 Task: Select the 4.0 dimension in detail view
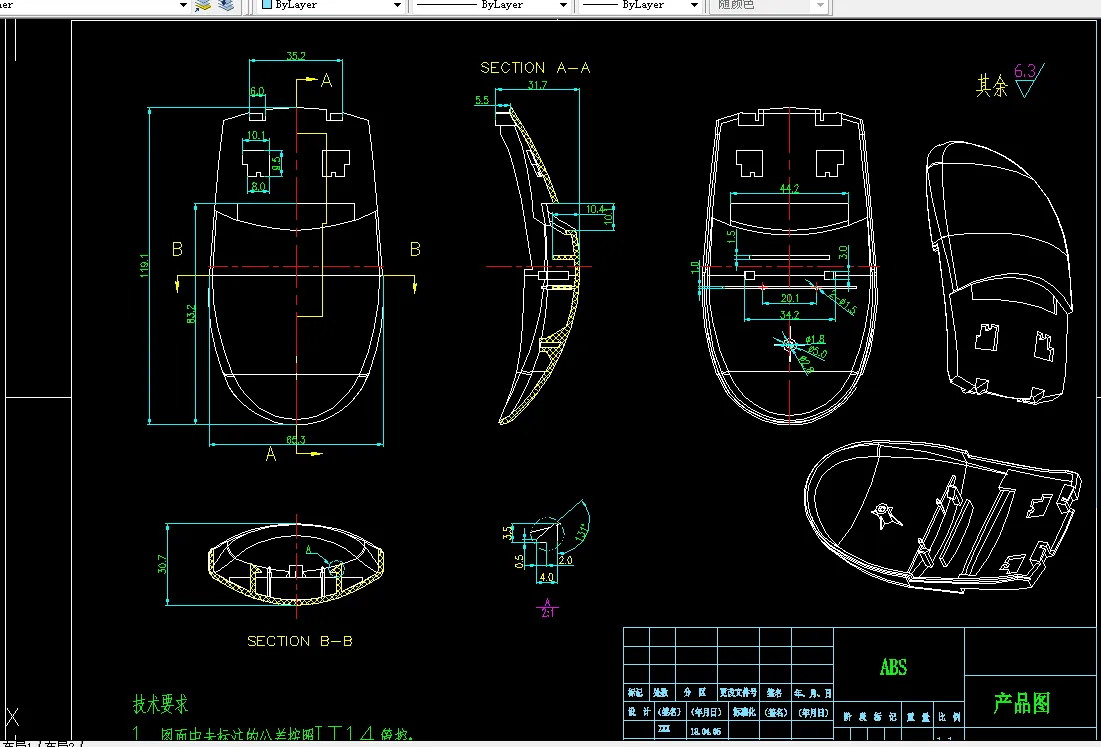(x=546, y=577)
